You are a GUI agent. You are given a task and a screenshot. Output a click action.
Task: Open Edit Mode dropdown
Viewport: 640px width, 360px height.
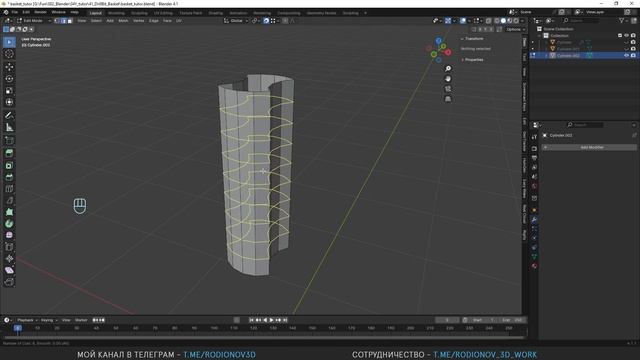33,20
